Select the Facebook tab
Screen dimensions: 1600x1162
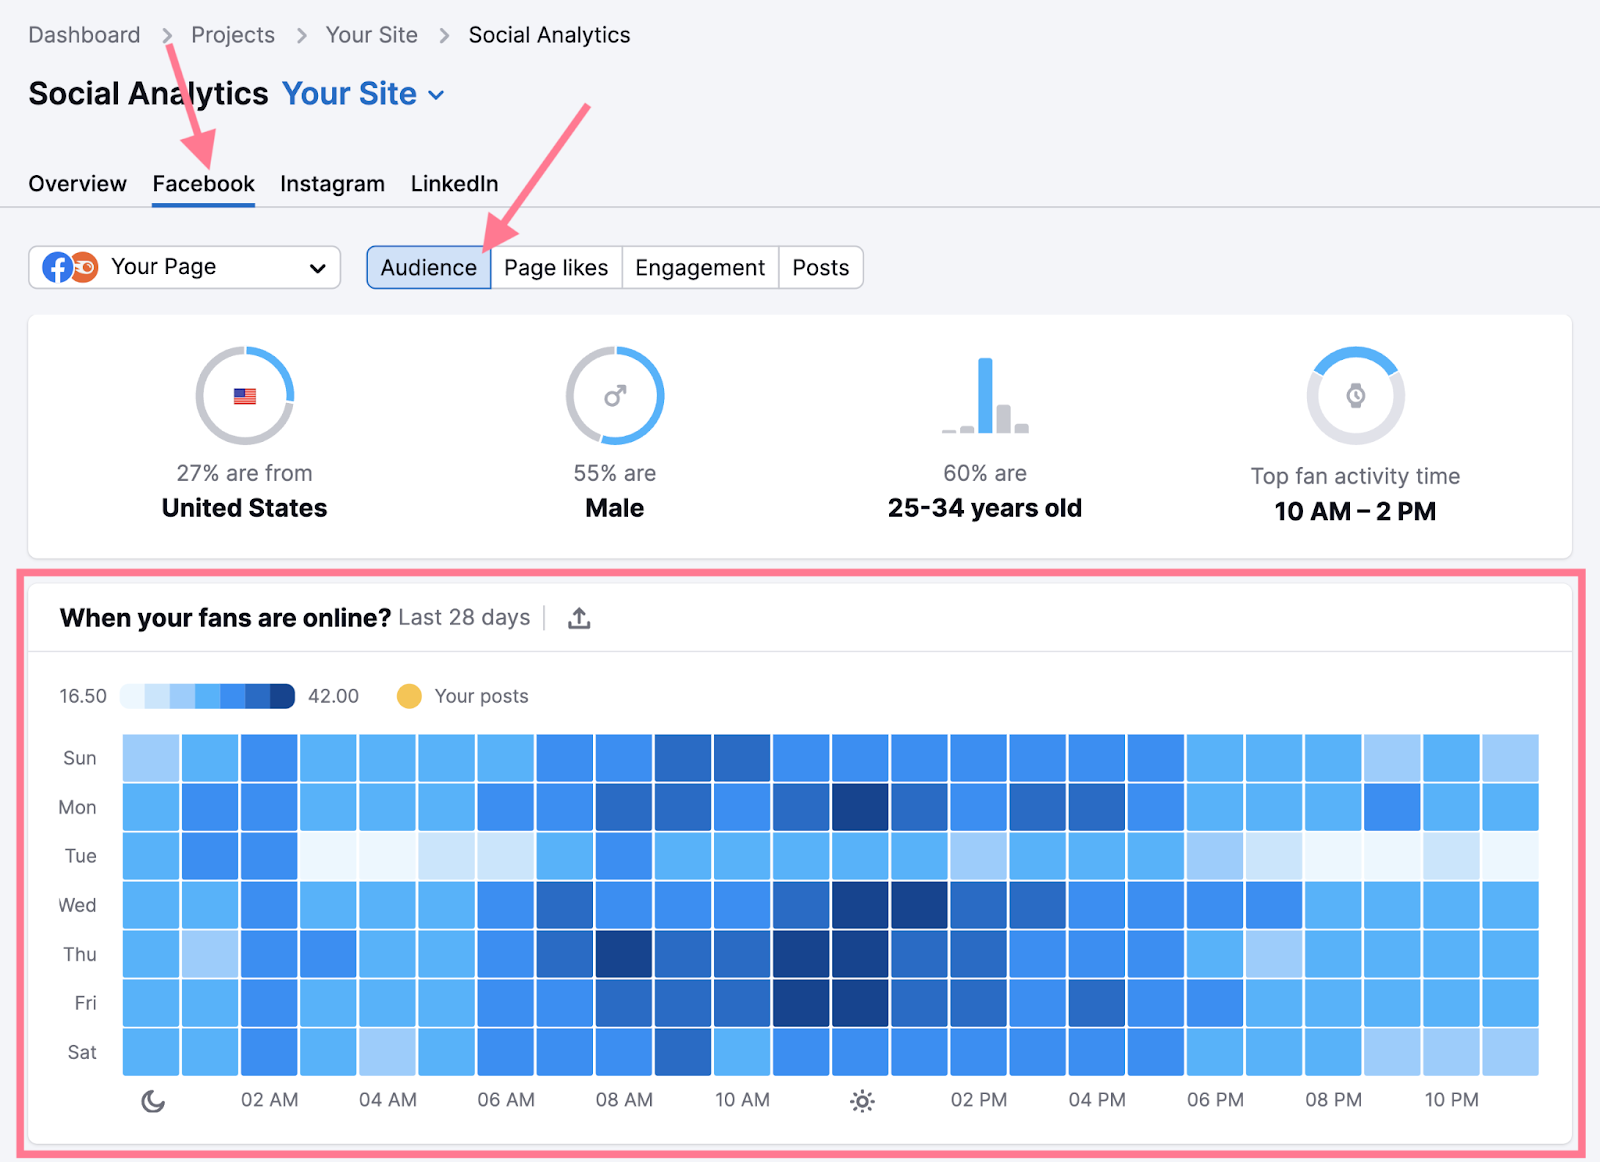[204, 184]
